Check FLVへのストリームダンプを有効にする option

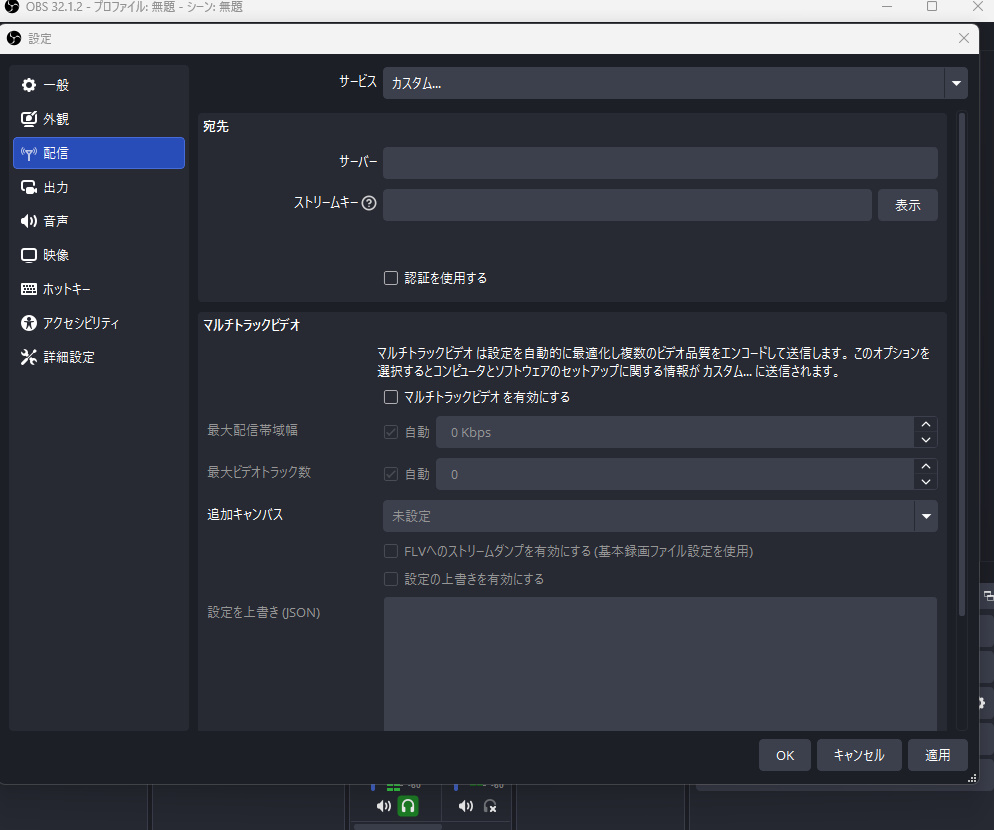(391, 551)
